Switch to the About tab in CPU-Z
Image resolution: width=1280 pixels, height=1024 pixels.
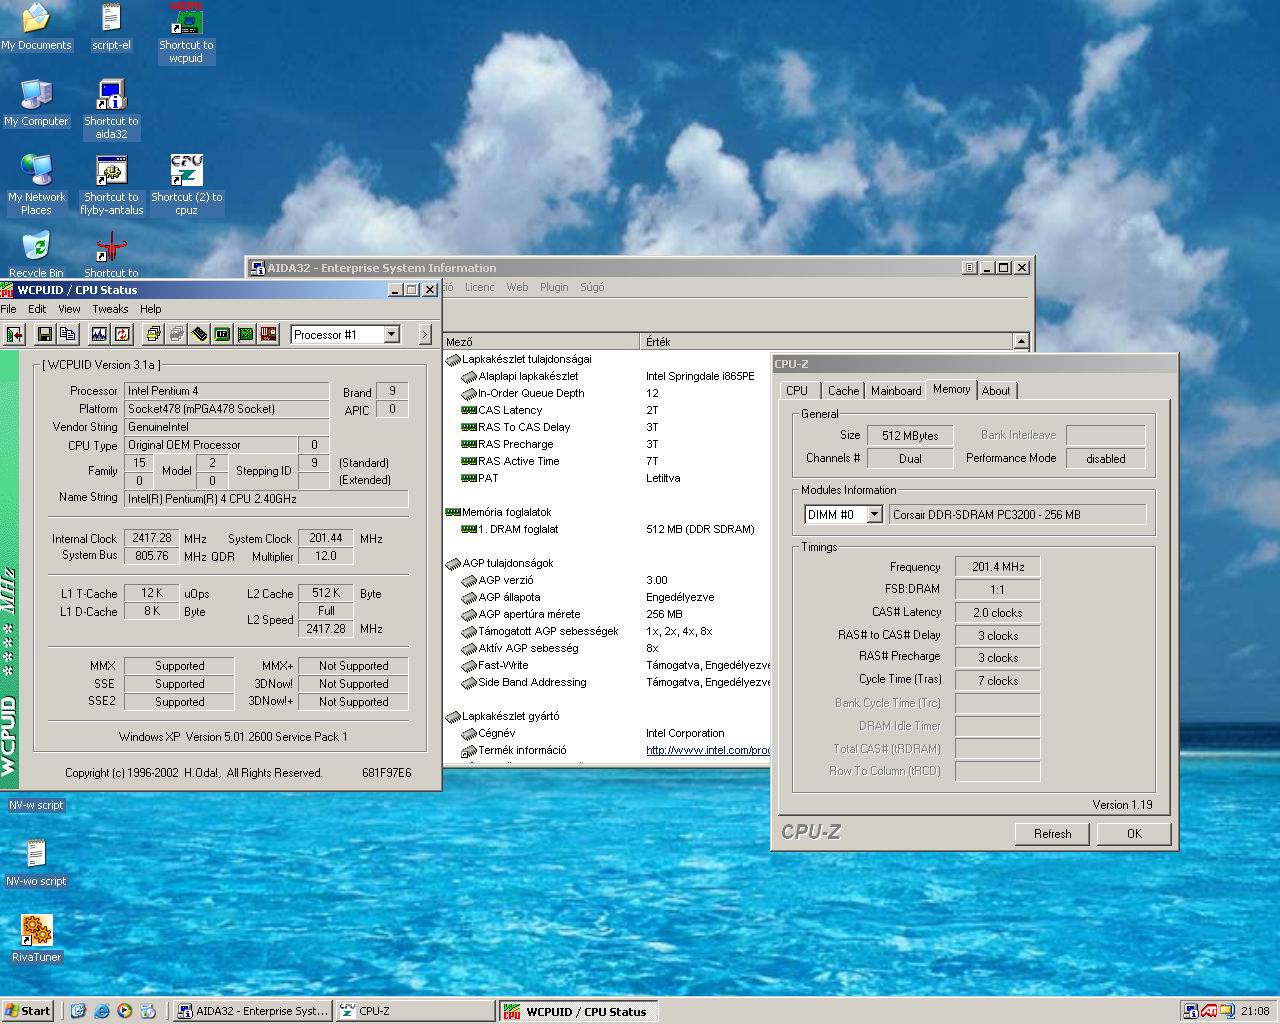tap(996, 391)
